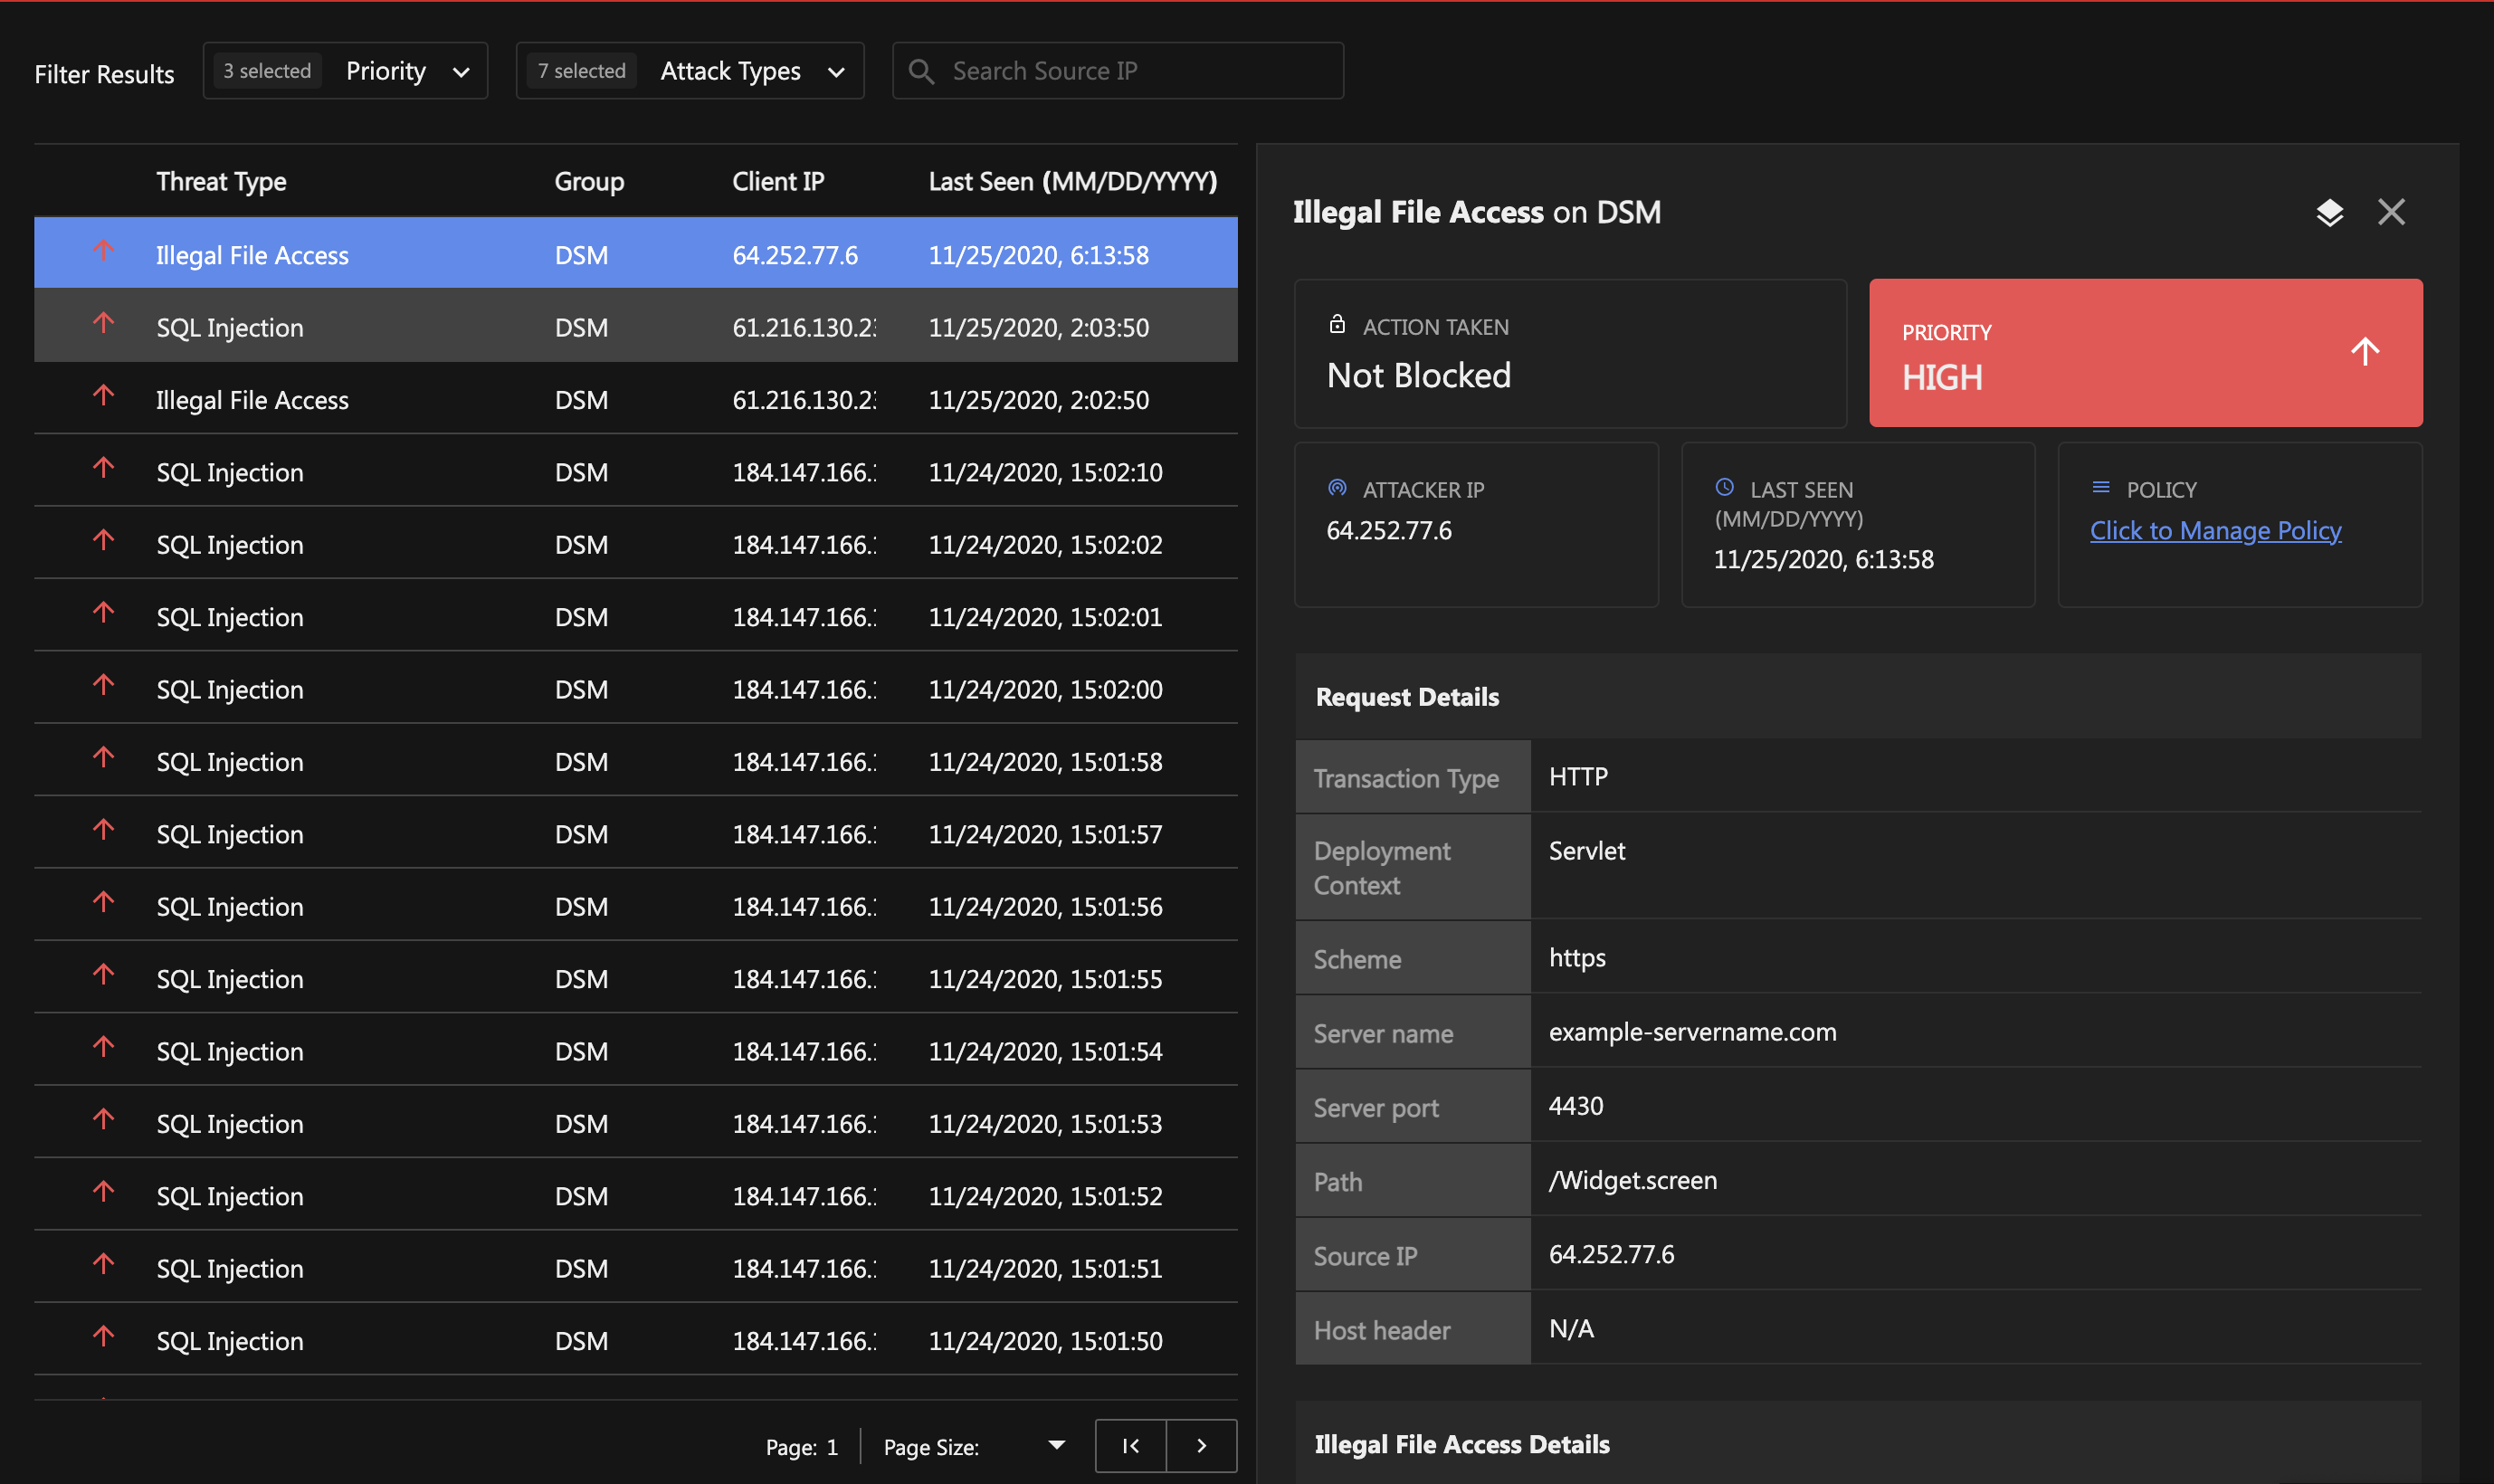The height and width of the screenshot is (1484, 2494).
Task: Click priority arrow icon in 15:01:50 row
Action: [103, 1336]
